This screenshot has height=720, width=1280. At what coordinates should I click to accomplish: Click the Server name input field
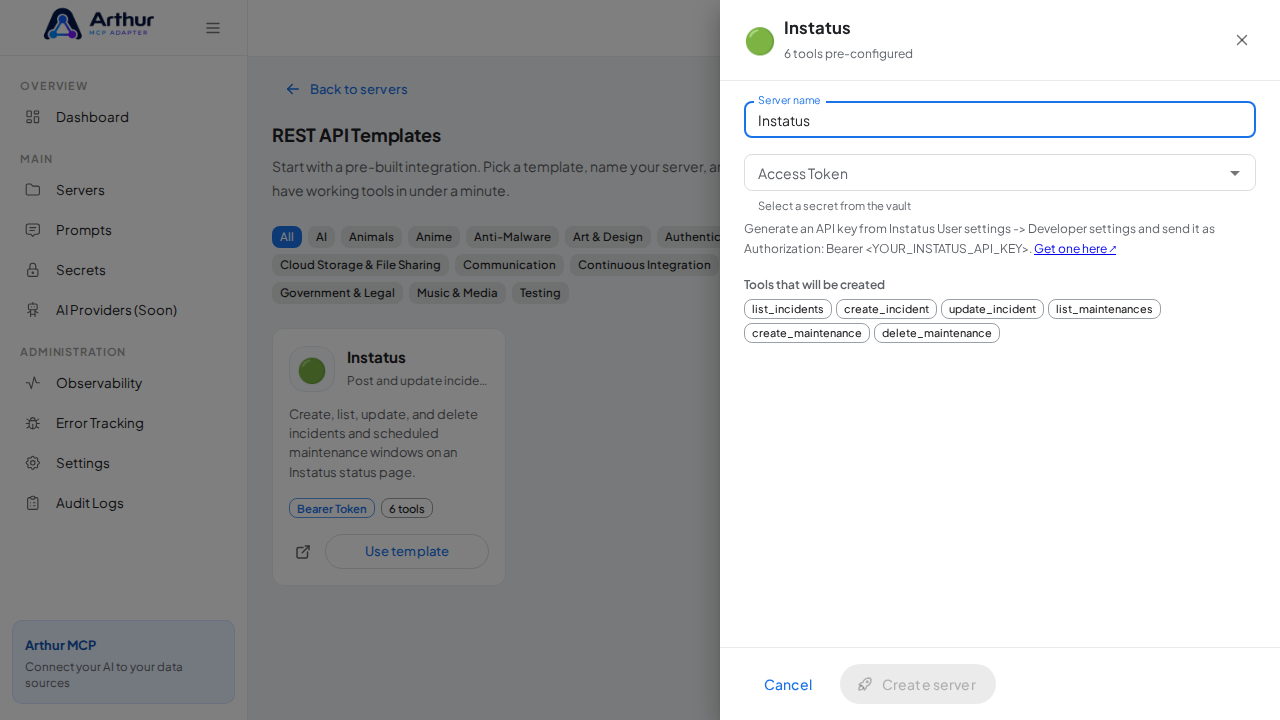(1000, 120)
